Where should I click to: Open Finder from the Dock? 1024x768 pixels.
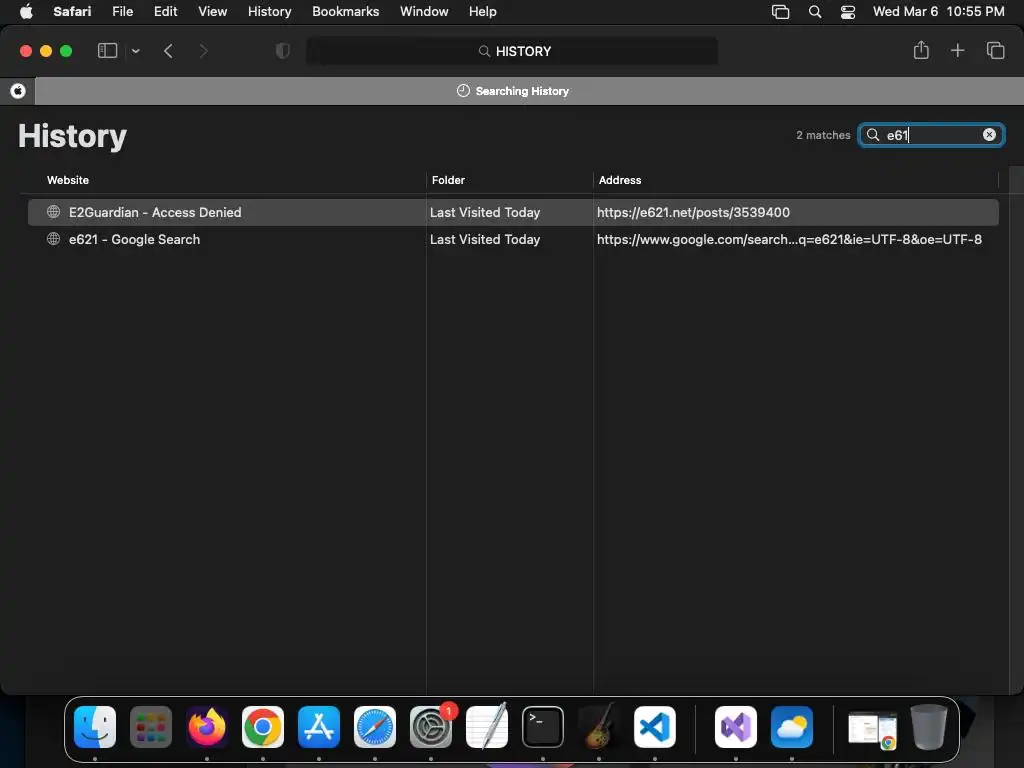(95, 727)
